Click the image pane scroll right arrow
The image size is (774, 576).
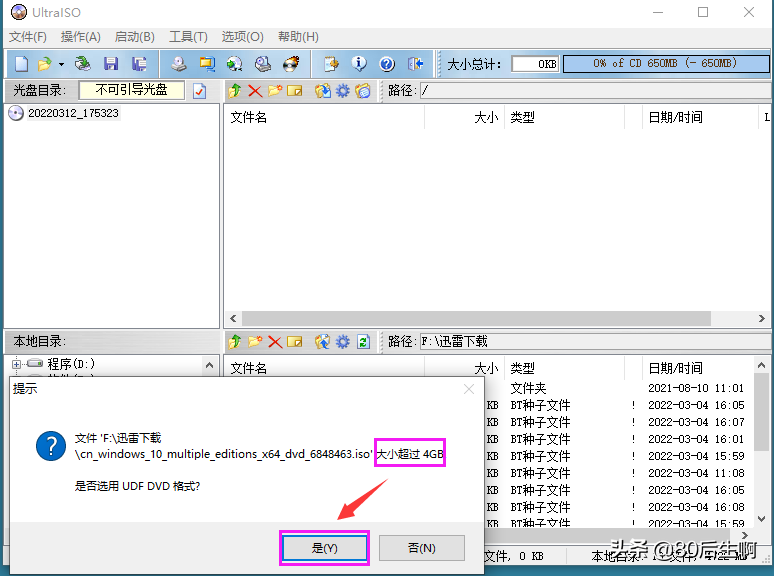762,318
